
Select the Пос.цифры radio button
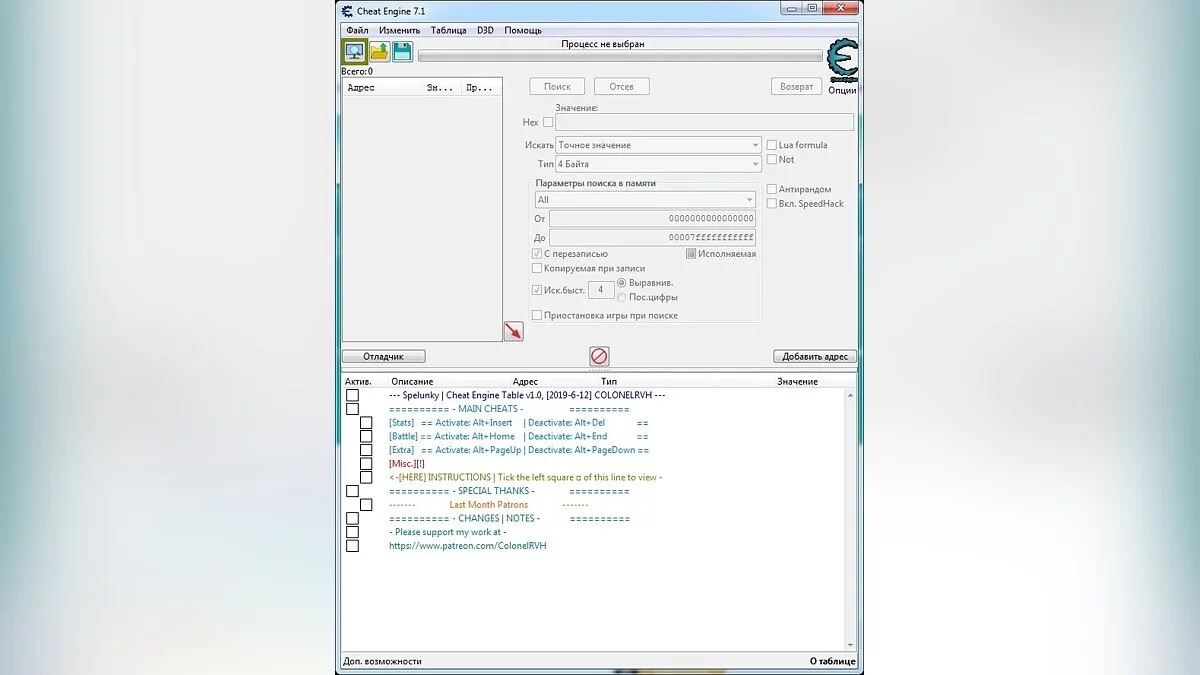(x=622, y=297)
